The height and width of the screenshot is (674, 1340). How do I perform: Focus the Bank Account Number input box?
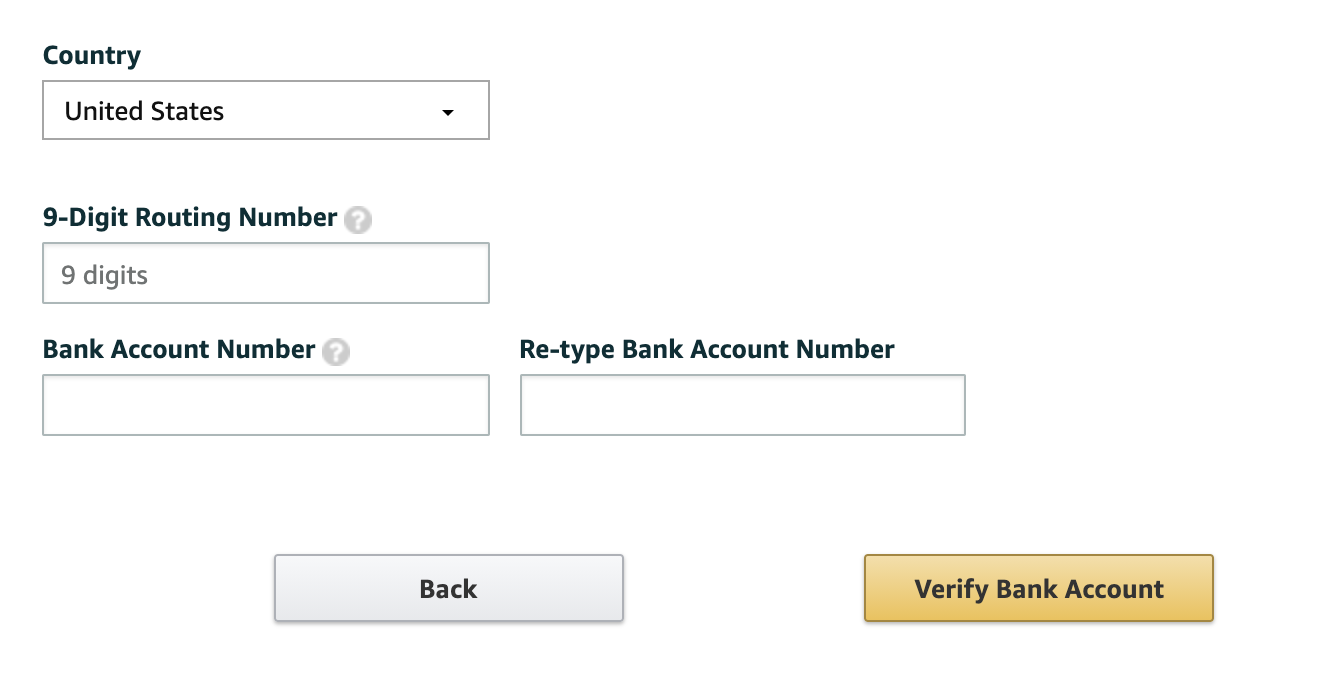click(x=266, y=405)
